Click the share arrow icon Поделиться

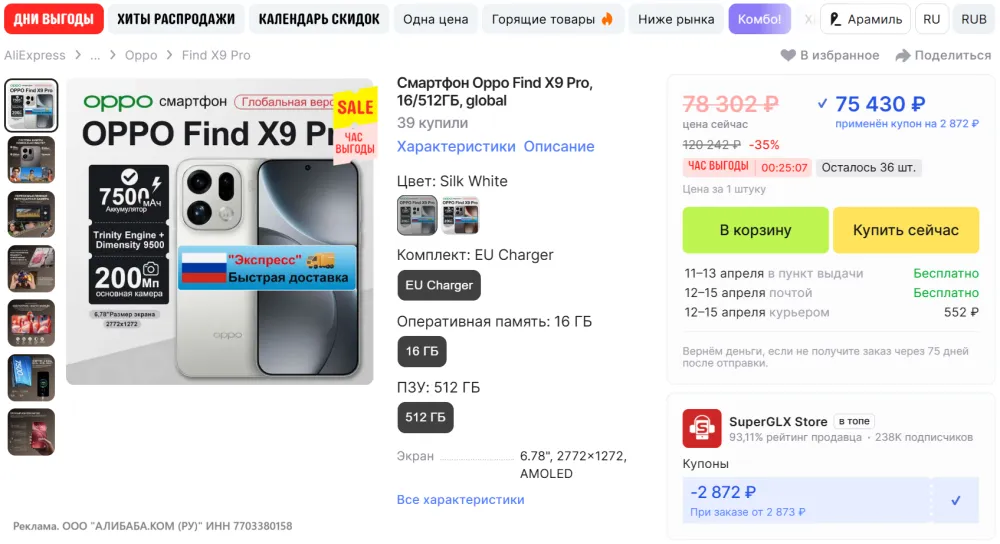pyautogui.click(x=902, y=55)
